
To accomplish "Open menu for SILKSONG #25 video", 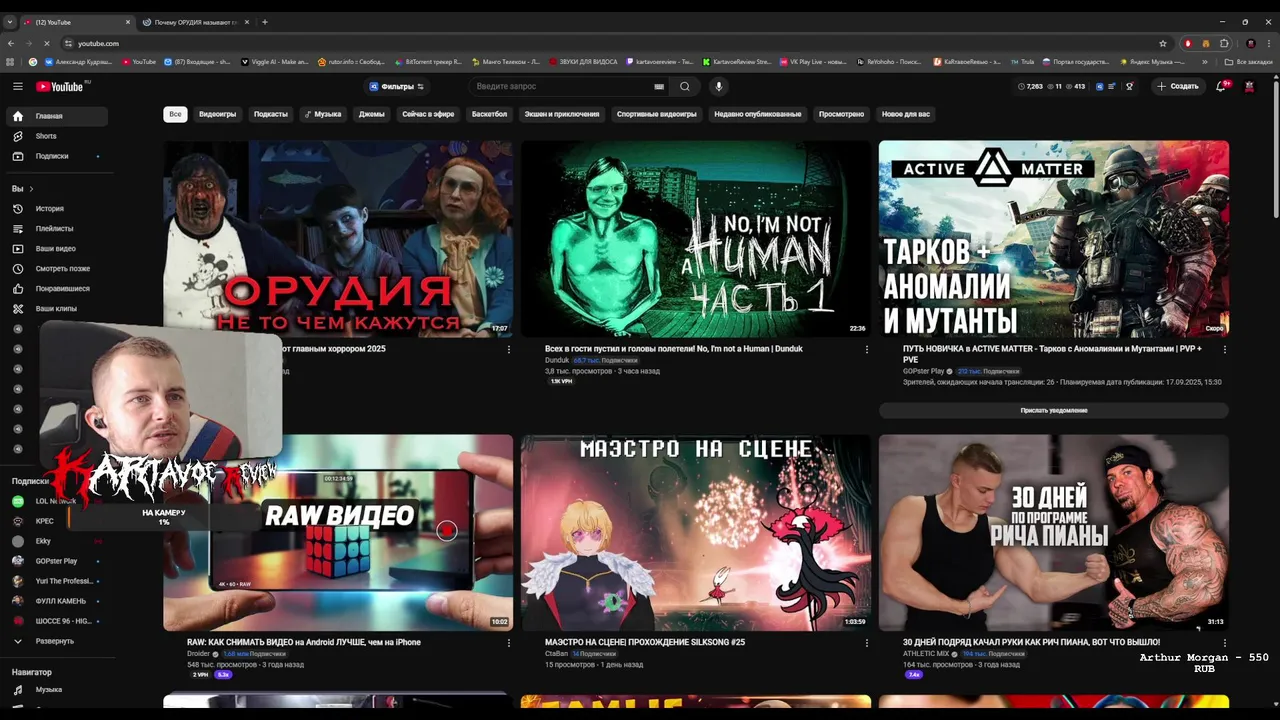I will click(x=867, y=643).
